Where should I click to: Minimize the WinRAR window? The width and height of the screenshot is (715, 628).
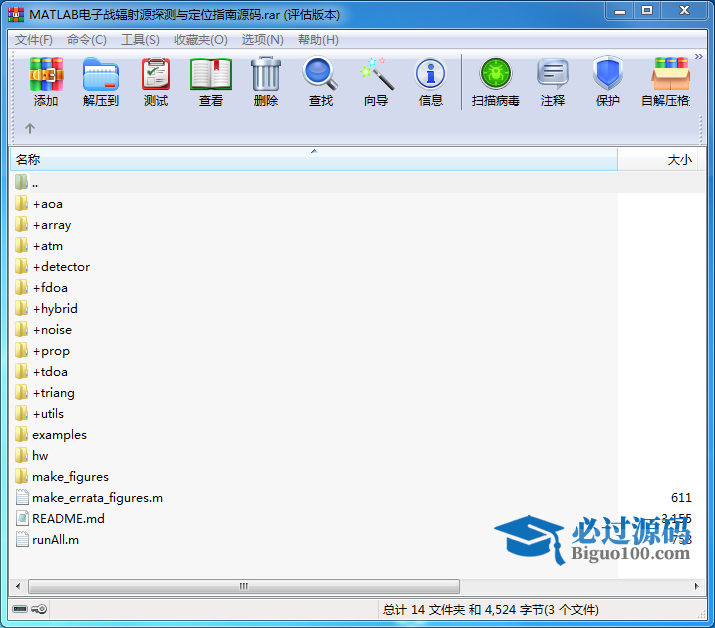coord(619,11)
